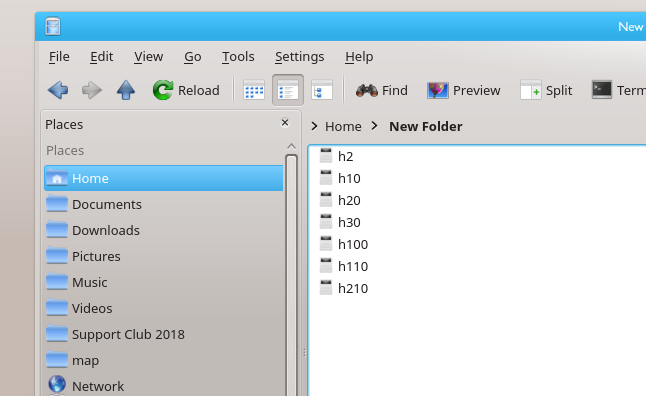Open the Edit menu
Image resolution: width=646 pixels, height=396 pixels.
click(101, 56)
